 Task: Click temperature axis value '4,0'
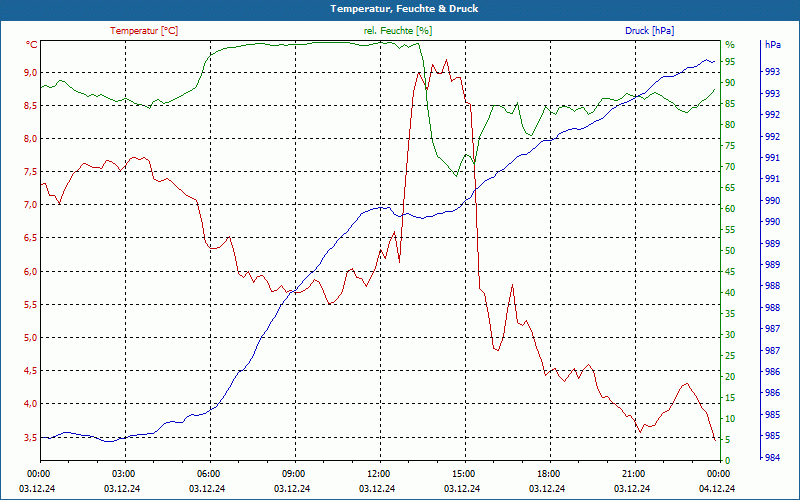click(x=31, y=404)
